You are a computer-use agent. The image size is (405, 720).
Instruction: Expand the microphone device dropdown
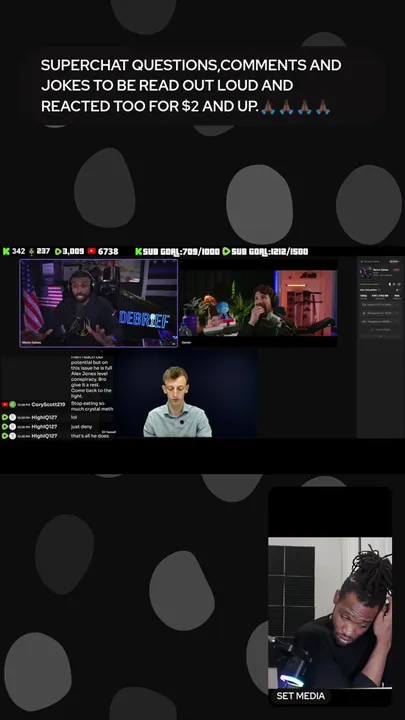pyautogui.click(x=380, y=313)
